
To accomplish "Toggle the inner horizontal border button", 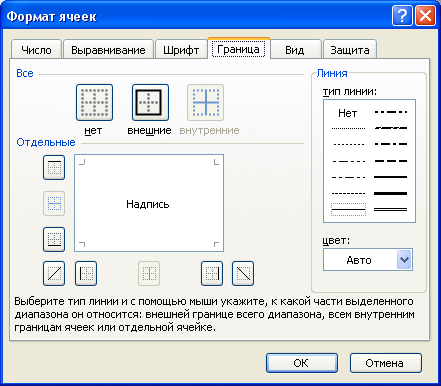I will [x=54, y=203].
